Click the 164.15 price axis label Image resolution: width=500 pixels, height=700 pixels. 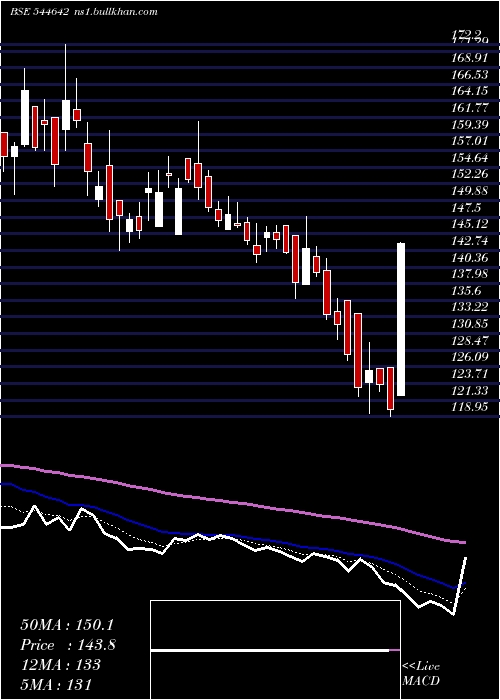point(469,91)
